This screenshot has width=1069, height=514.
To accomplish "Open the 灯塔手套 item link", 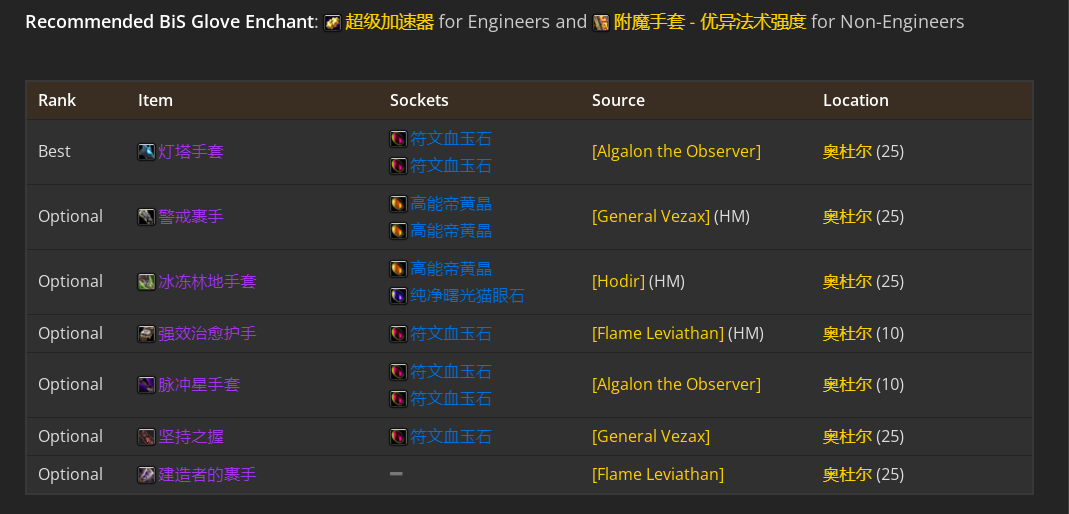I will 191,151.
